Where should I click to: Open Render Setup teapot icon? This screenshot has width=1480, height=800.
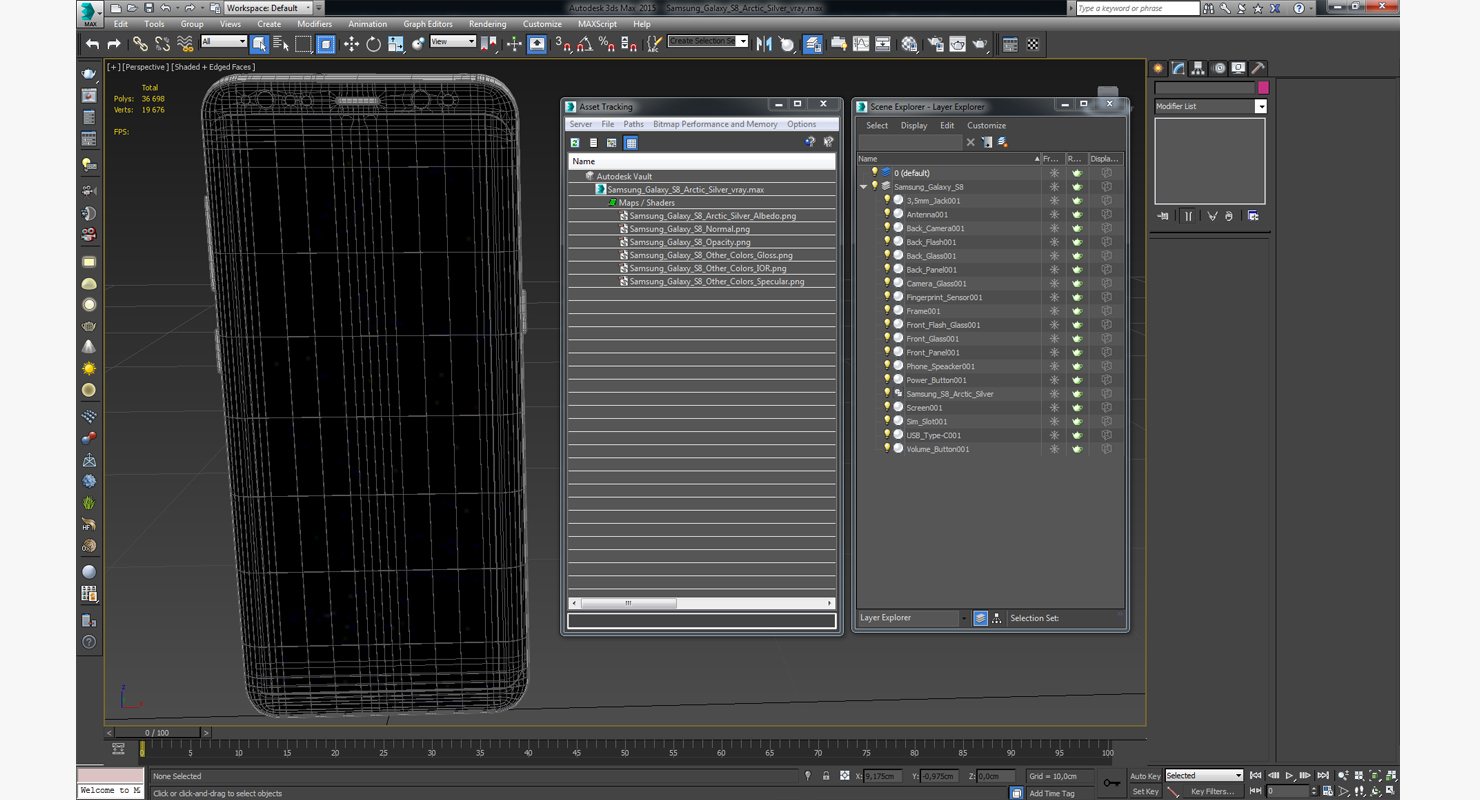point(935,44)
